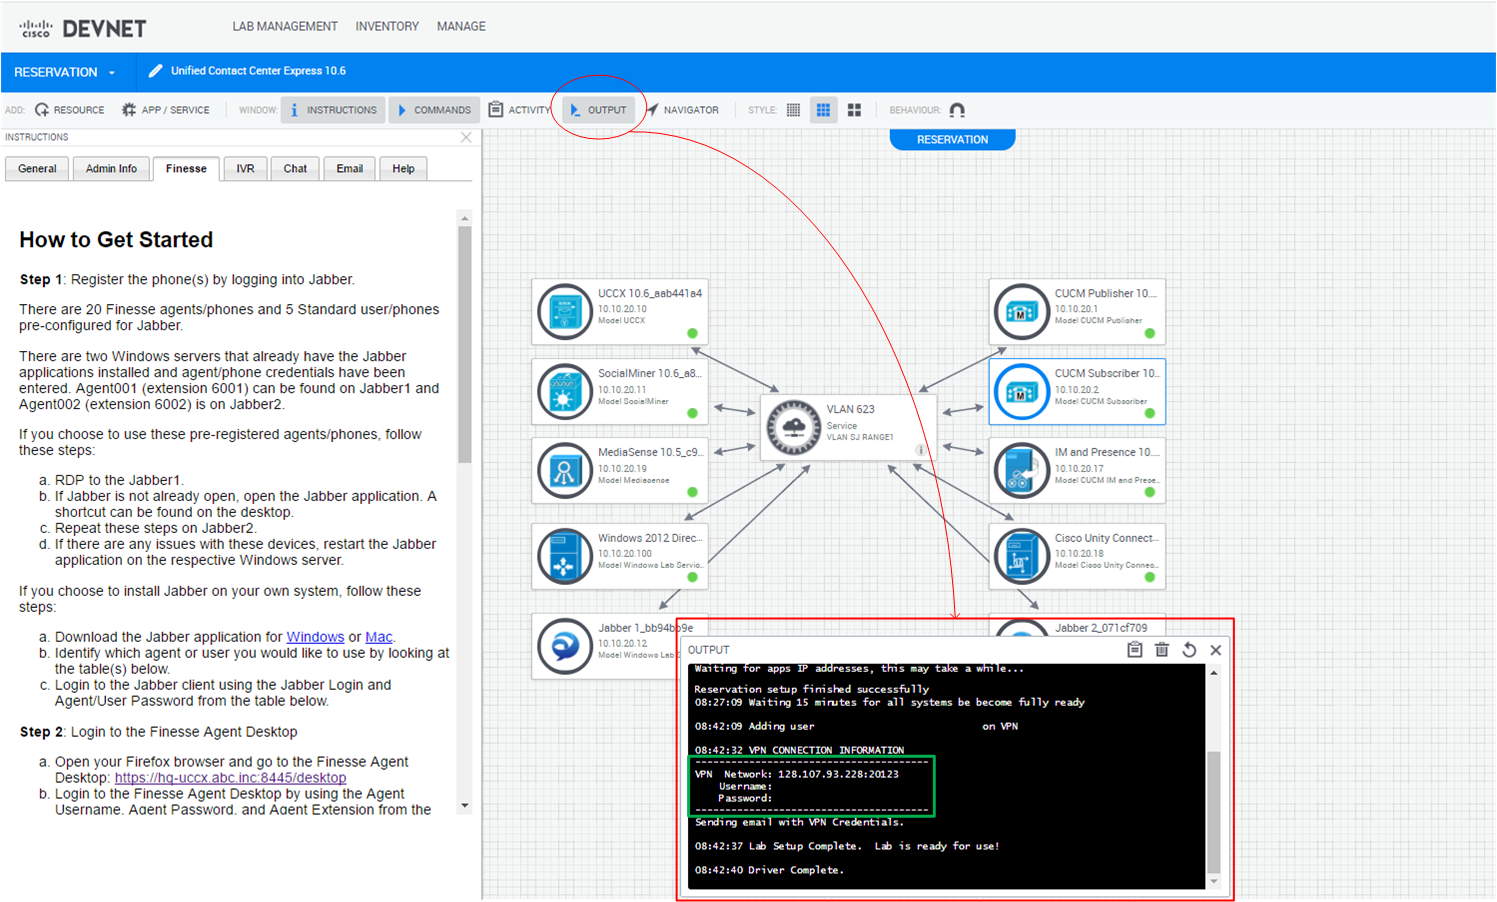Open the Windows Jabber download link
The height and width of the screenshot is (902, 1497).
[x=315, y=637]
